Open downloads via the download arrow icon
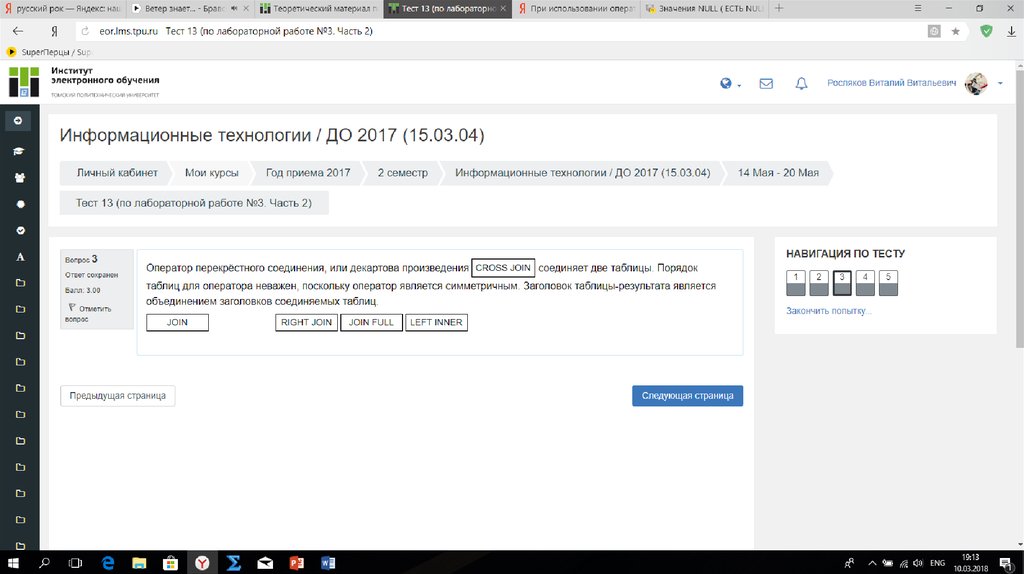 point(1012,31)
